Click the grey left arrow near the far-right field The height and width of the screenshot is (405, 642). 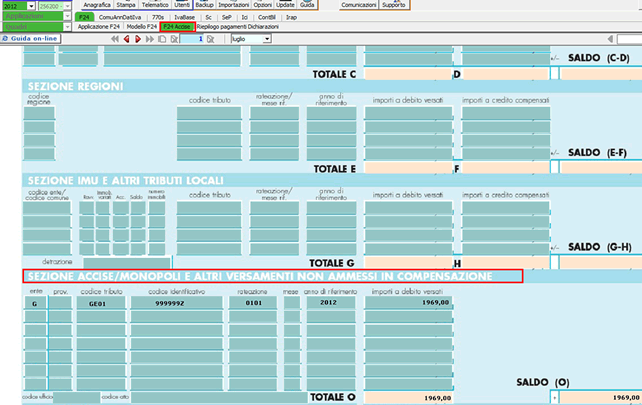pos(610,39)
